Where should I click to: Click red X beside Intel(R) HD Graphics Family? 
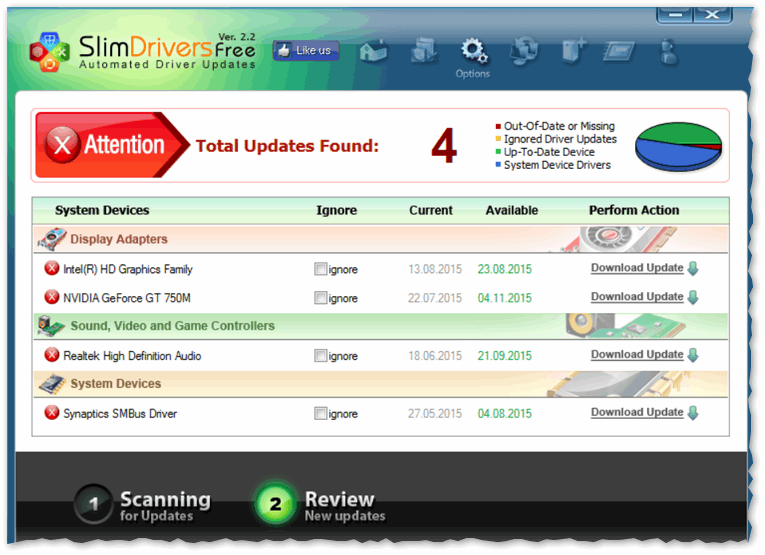coord(52,268)
